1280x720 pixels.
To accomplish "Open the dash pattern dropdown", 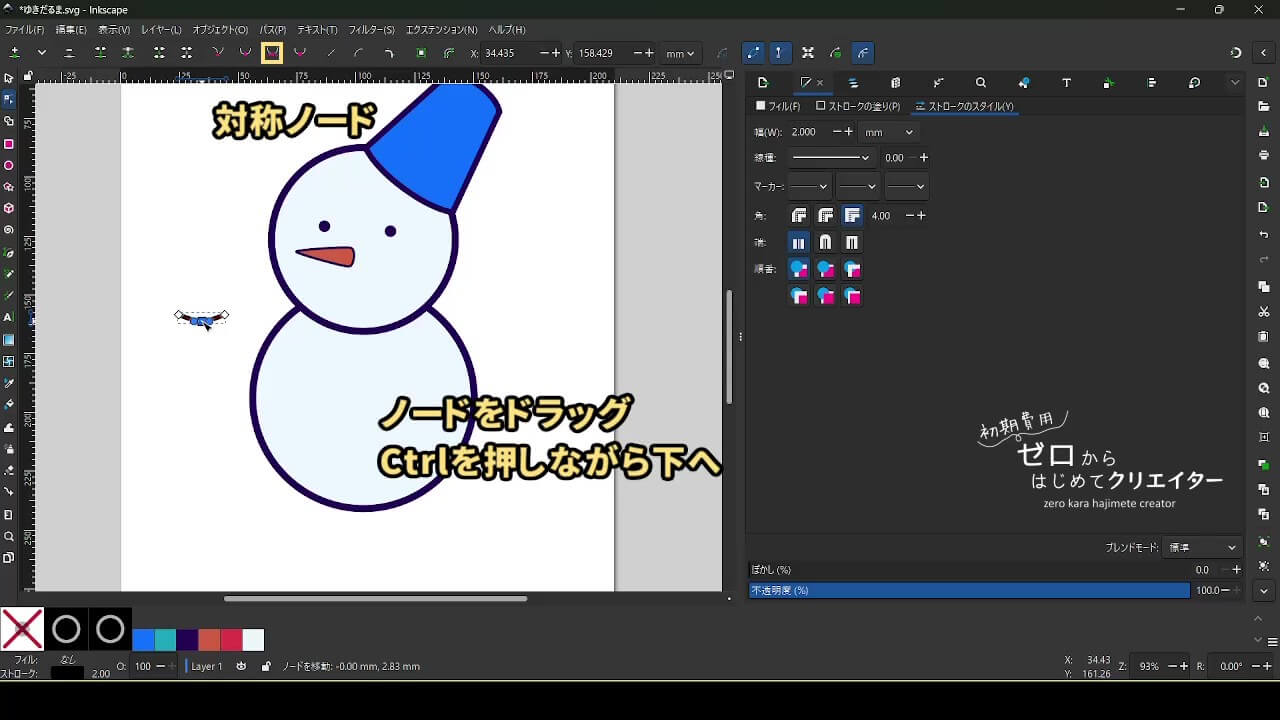I will [830, 158].
